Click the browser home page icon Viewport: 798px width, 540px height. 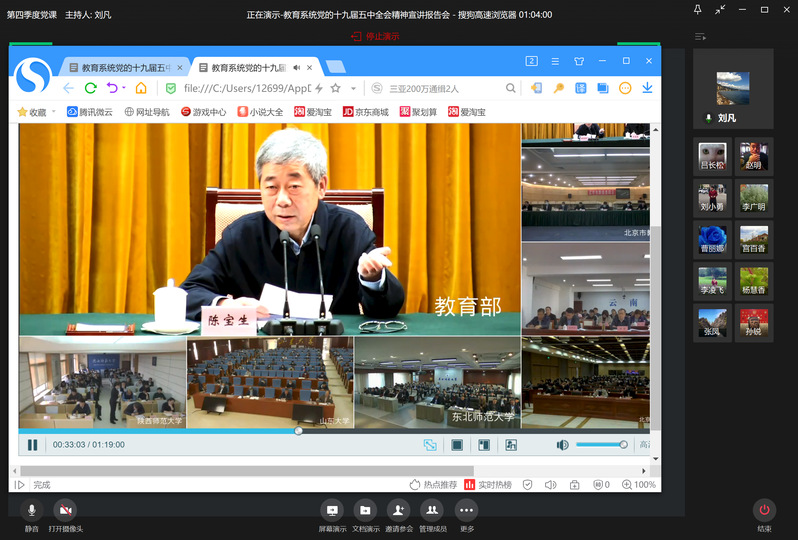coord(141,88)
